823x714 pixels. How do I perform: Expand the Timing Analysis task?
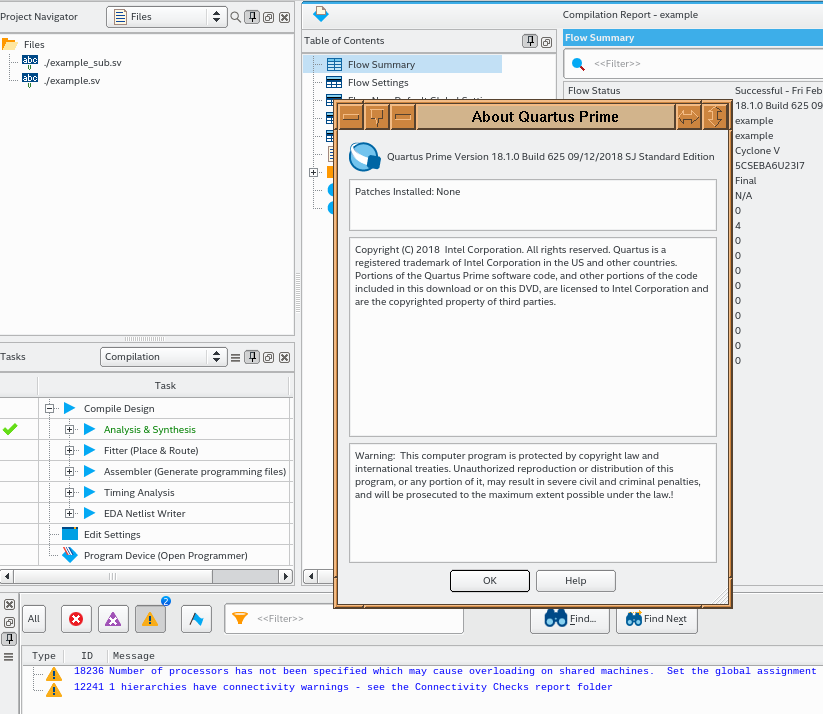[69, 492]
